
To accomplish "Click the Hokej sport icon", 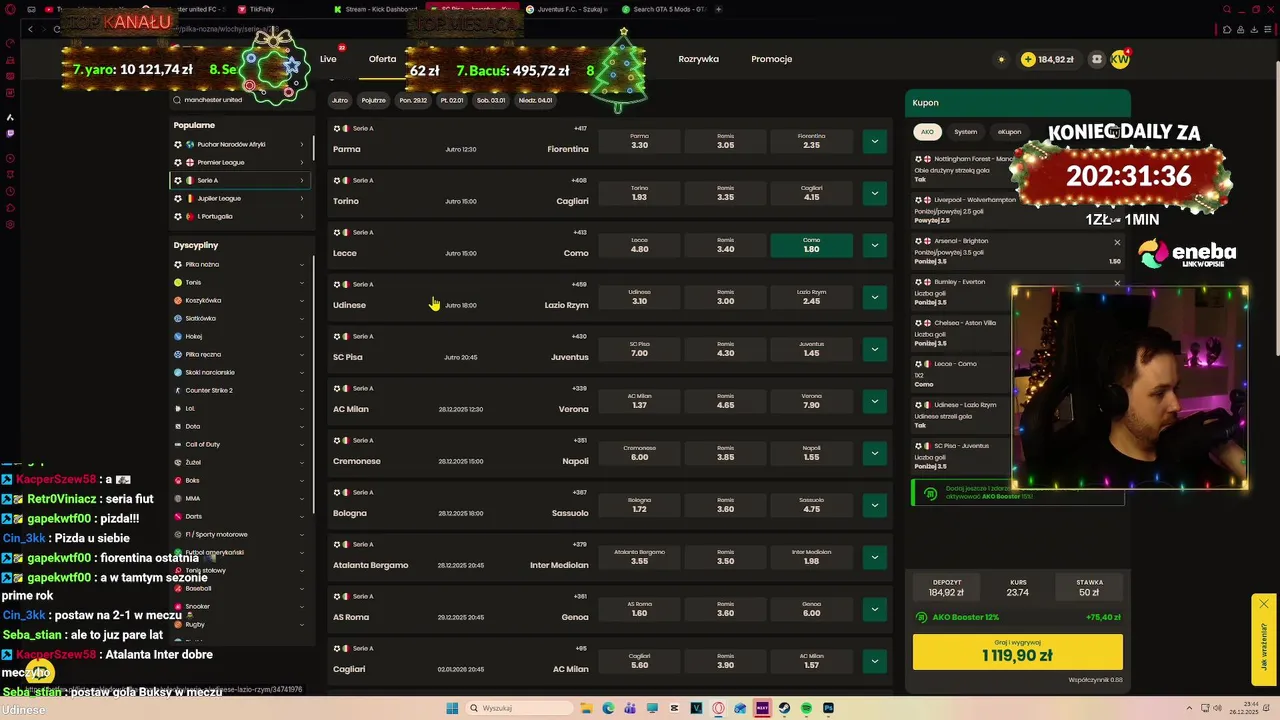I will 178,336.
